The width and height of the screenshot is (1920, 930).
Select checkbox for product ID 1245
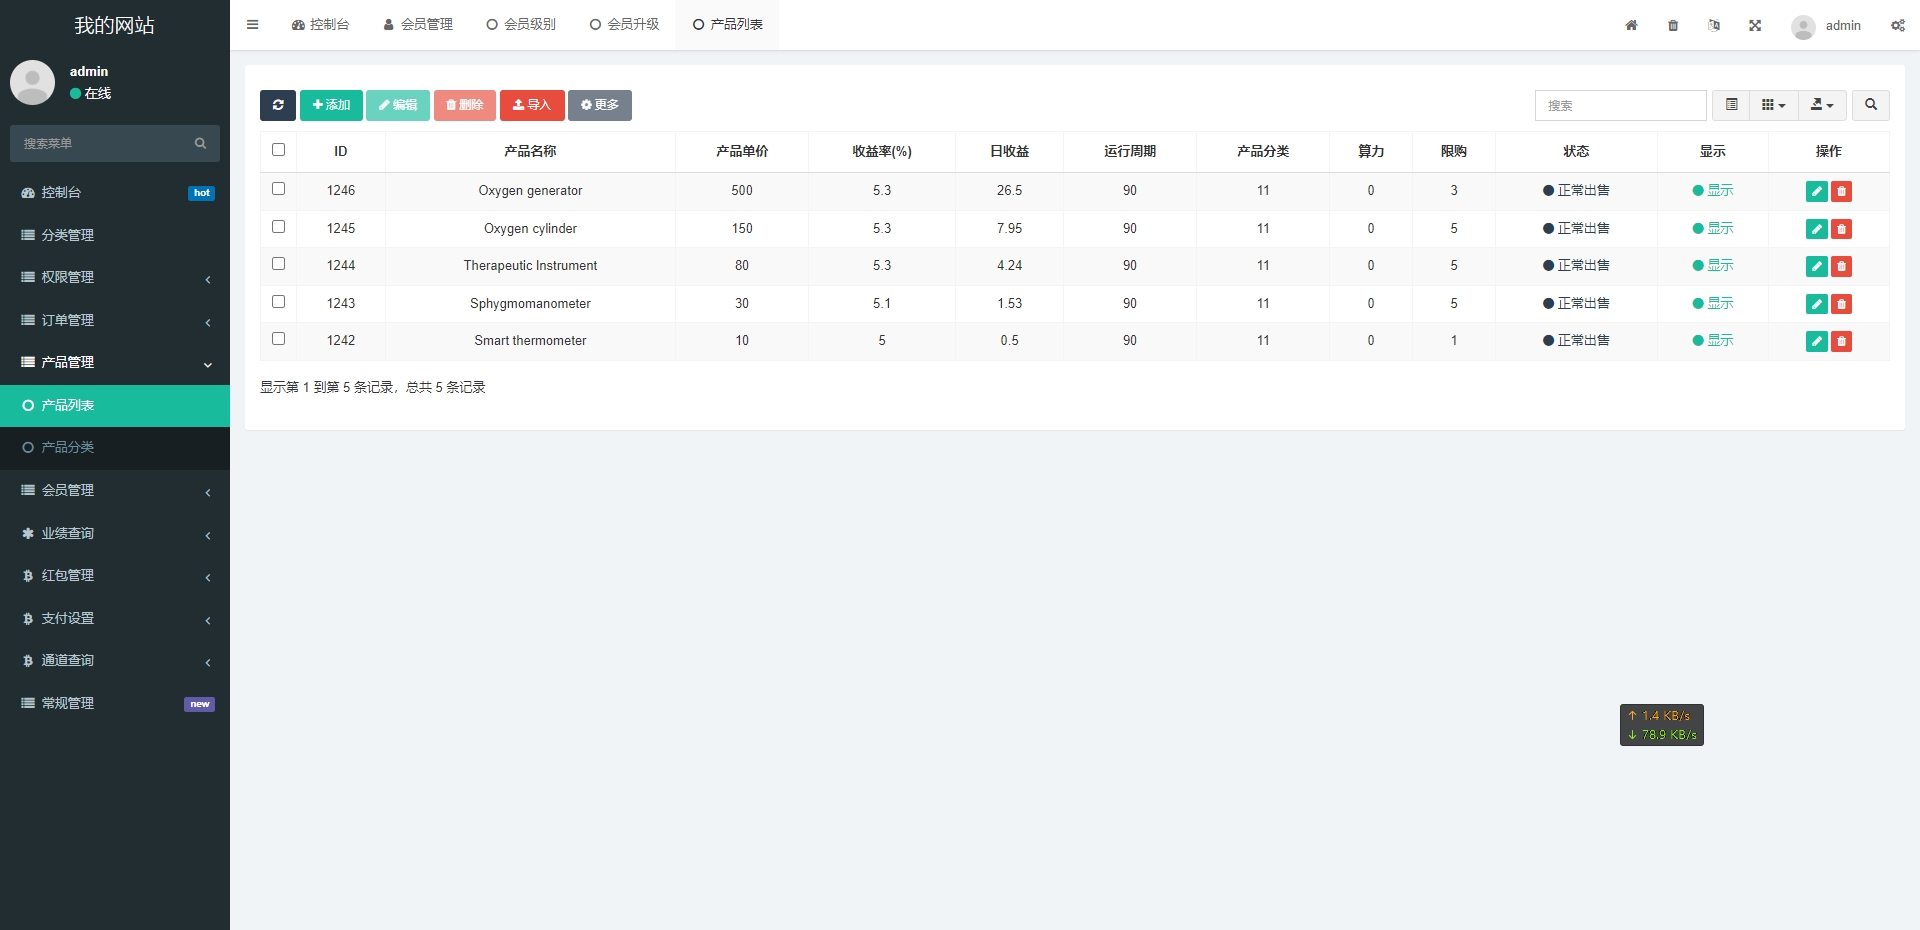(279, 227)
